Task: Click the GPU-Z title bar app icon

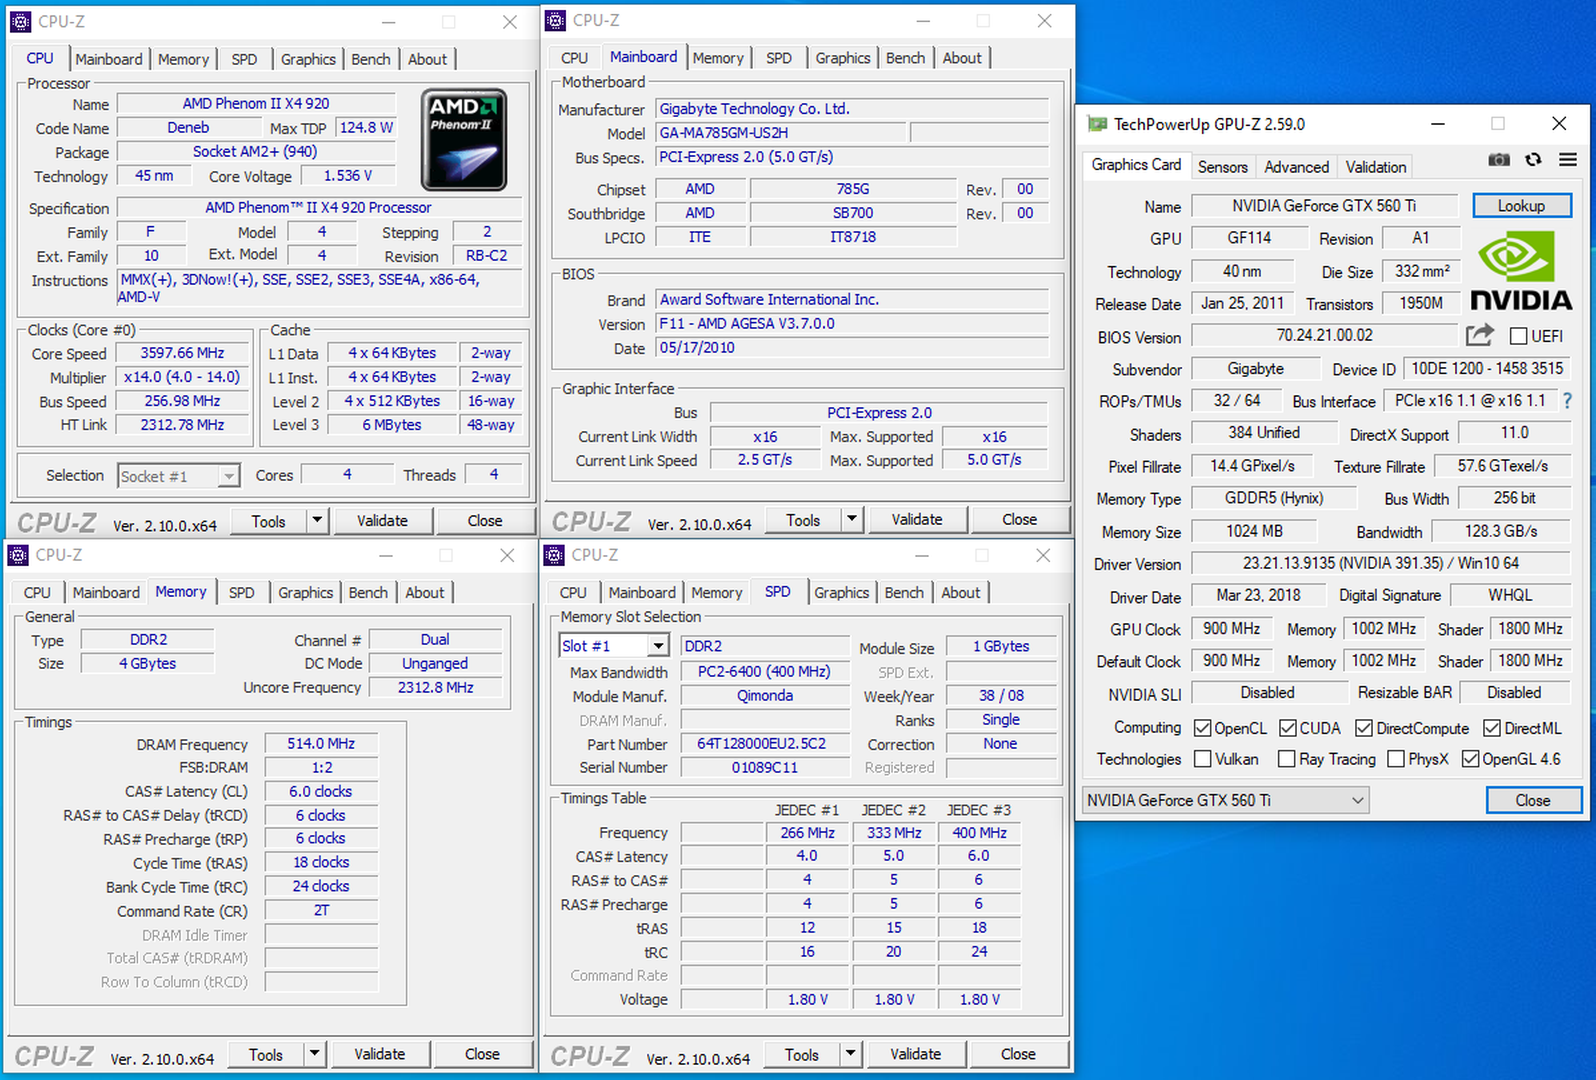Action: coord(1097,124)
